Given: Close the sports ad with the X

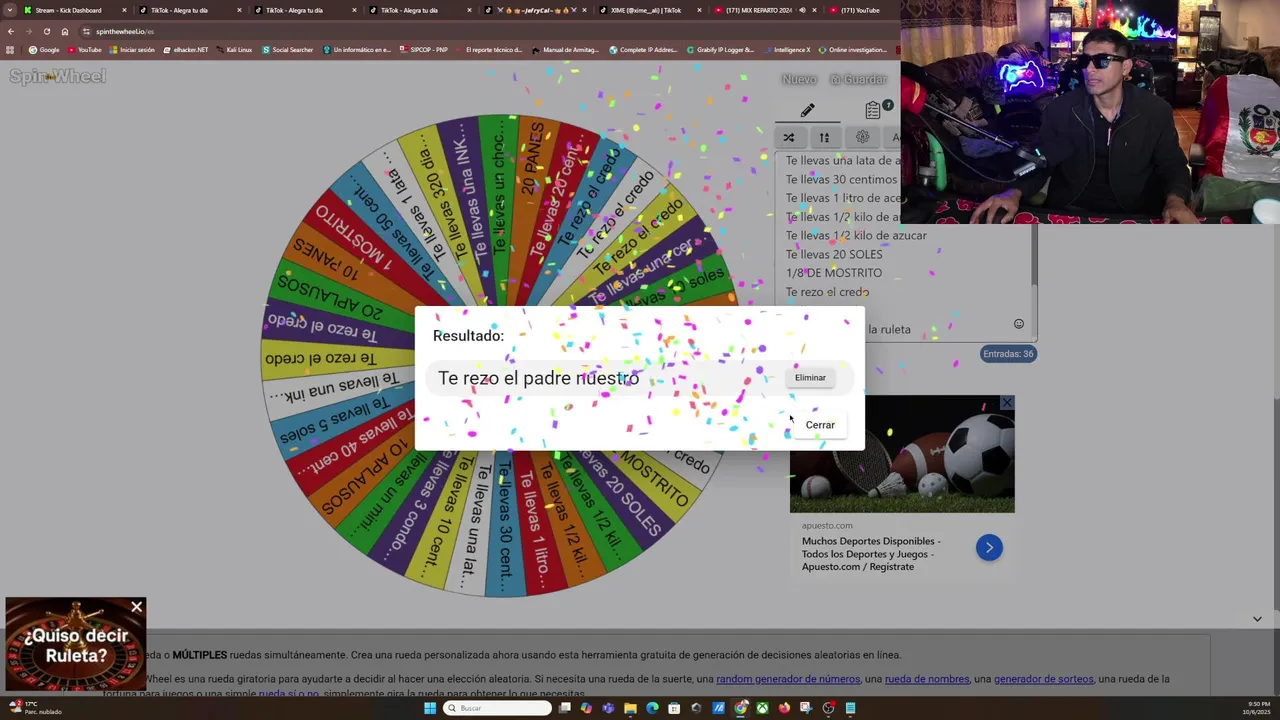Looking at the screenshot, I should (x=1007, y=403).
